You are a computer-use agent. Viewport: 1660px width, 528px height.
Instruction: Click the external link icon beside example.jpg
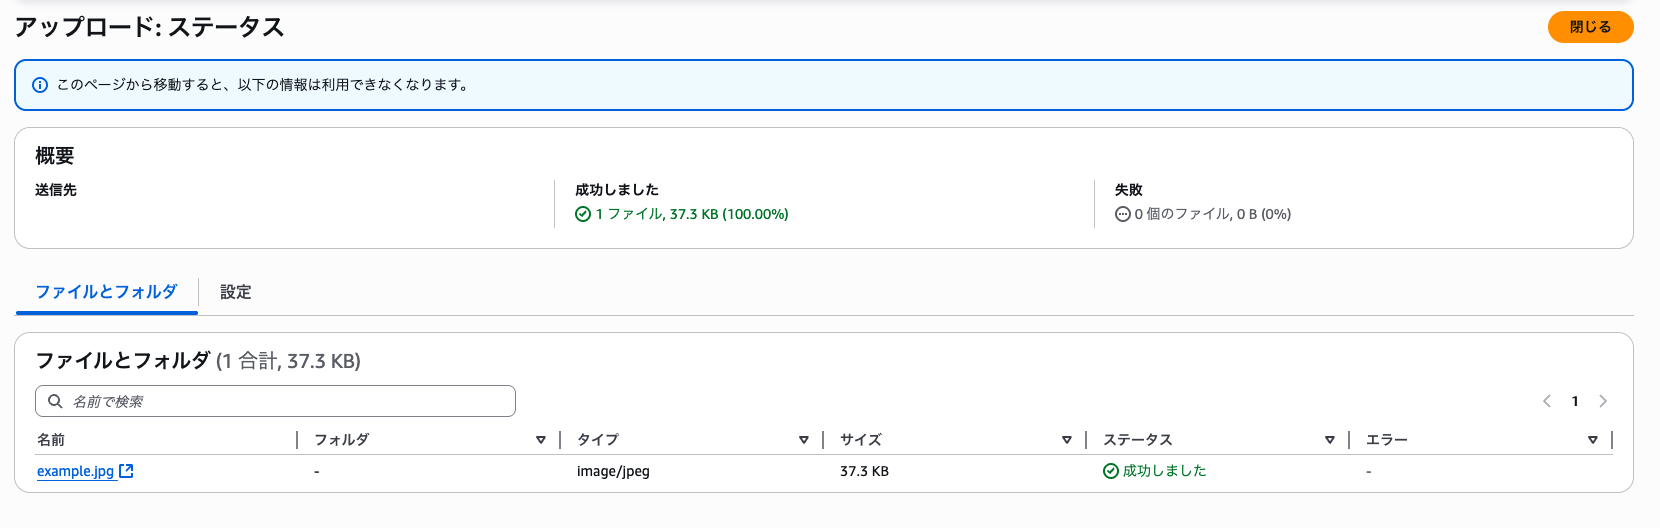coord(126,471)
